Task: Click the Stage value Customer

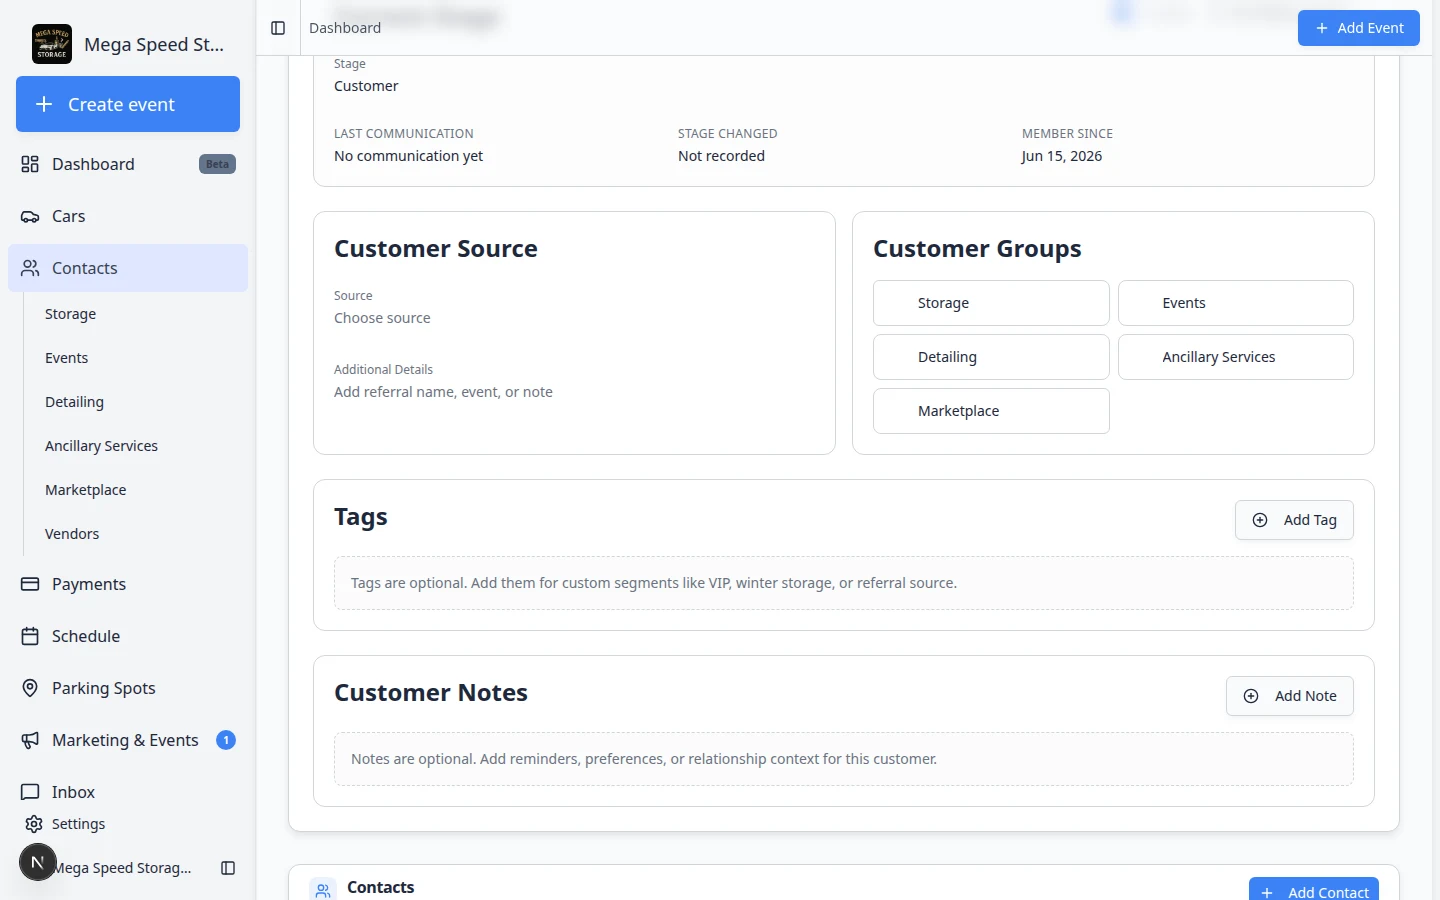Action: [366, 86]
